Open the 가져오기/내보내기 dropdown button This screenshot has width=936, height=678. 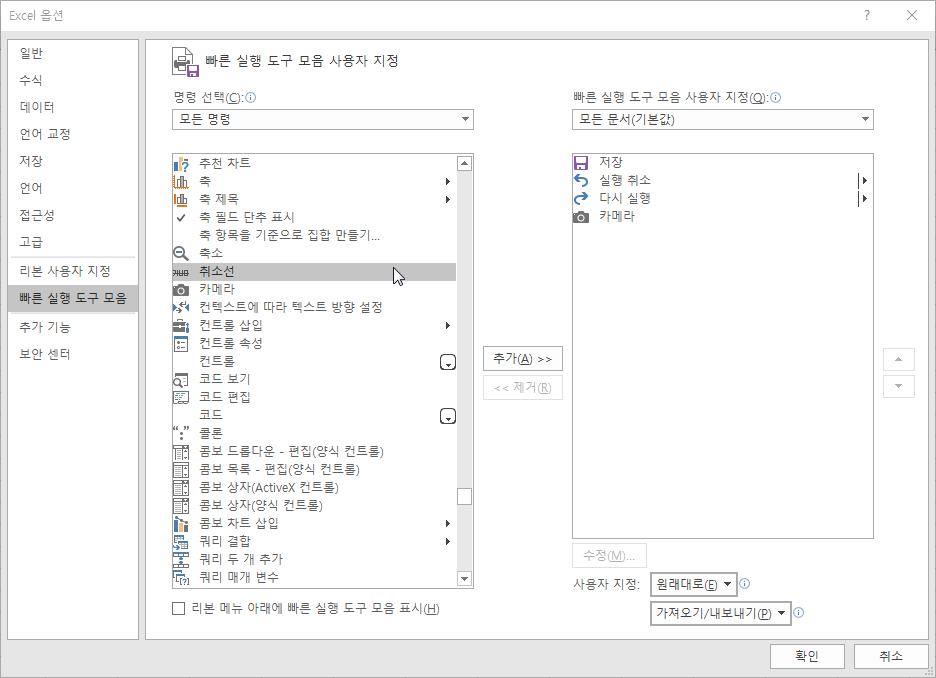721,613
